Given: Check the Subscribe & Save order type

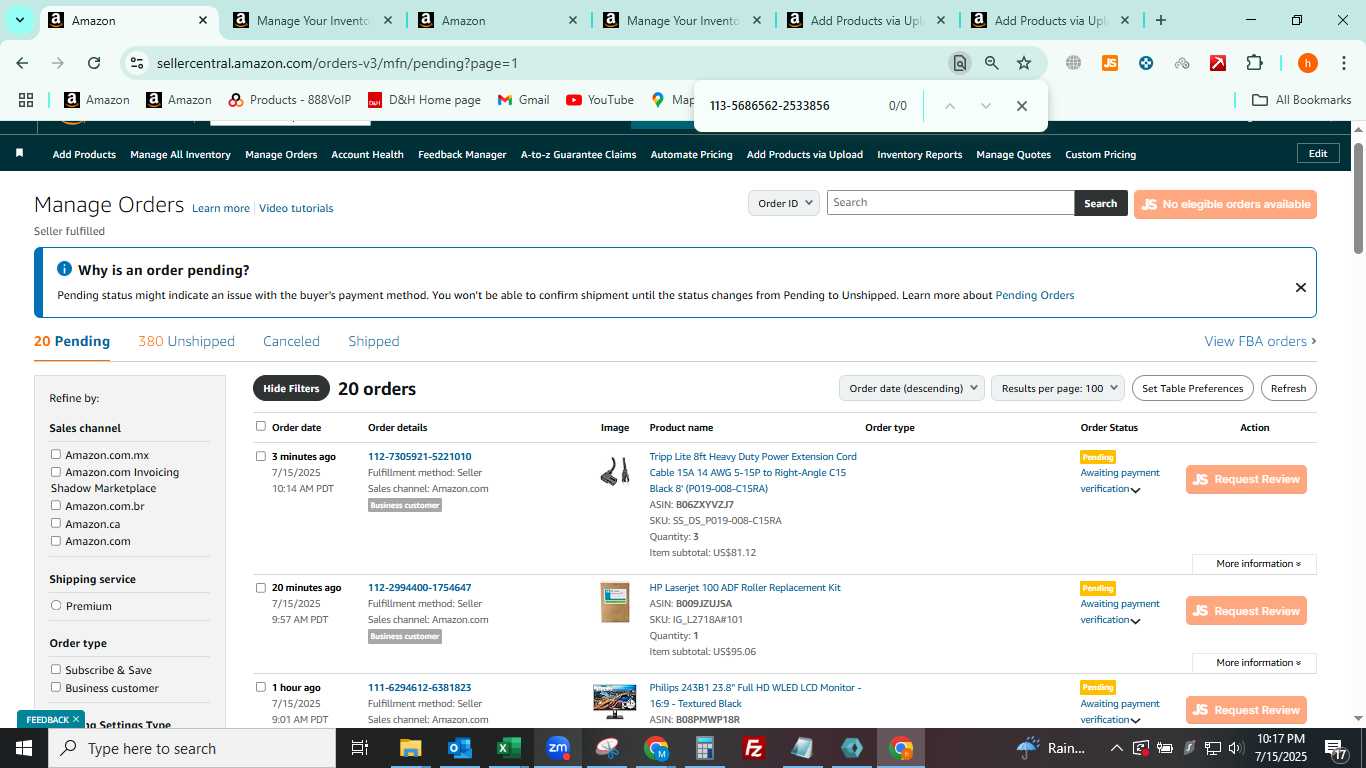Looking at the screenshot, I should click(x=56, y=670).
